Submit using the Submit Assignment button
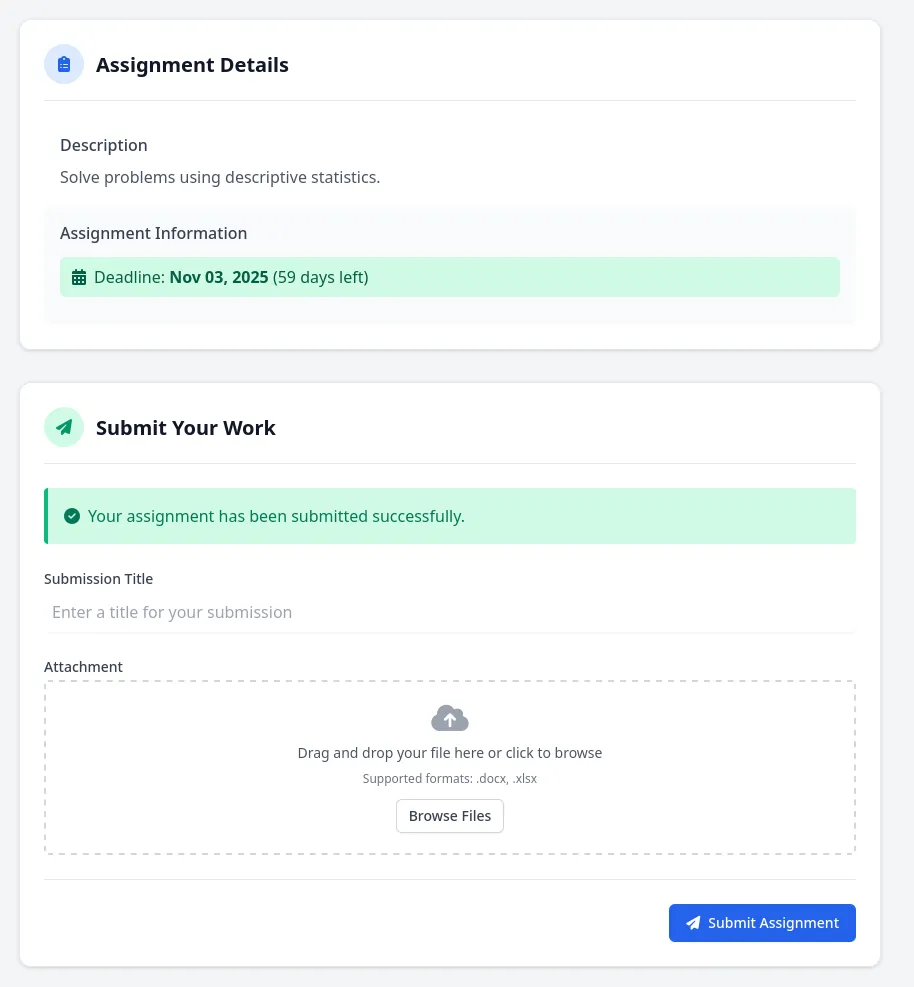Viewport: 914px width, 987px height. pos(762,923)
